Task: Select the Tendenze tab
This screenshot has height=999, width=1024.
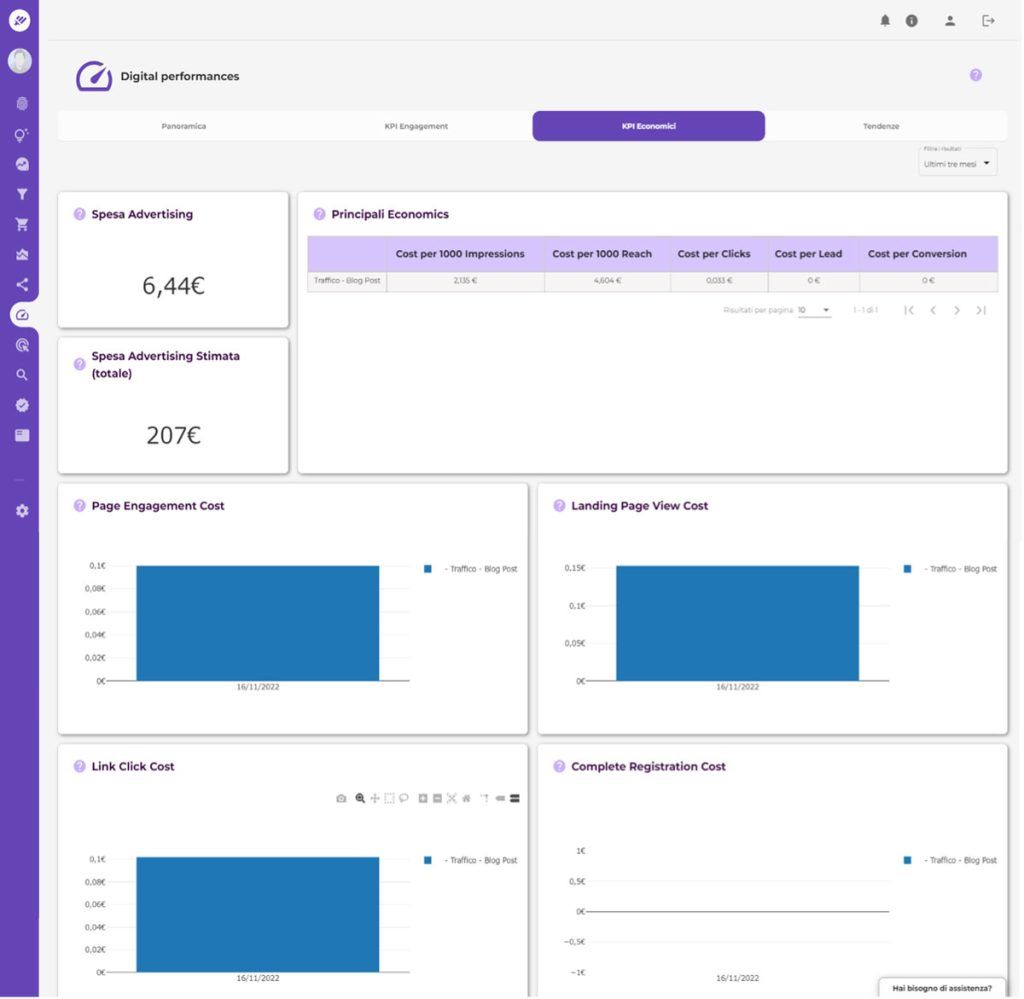Action: pos(881,127)
